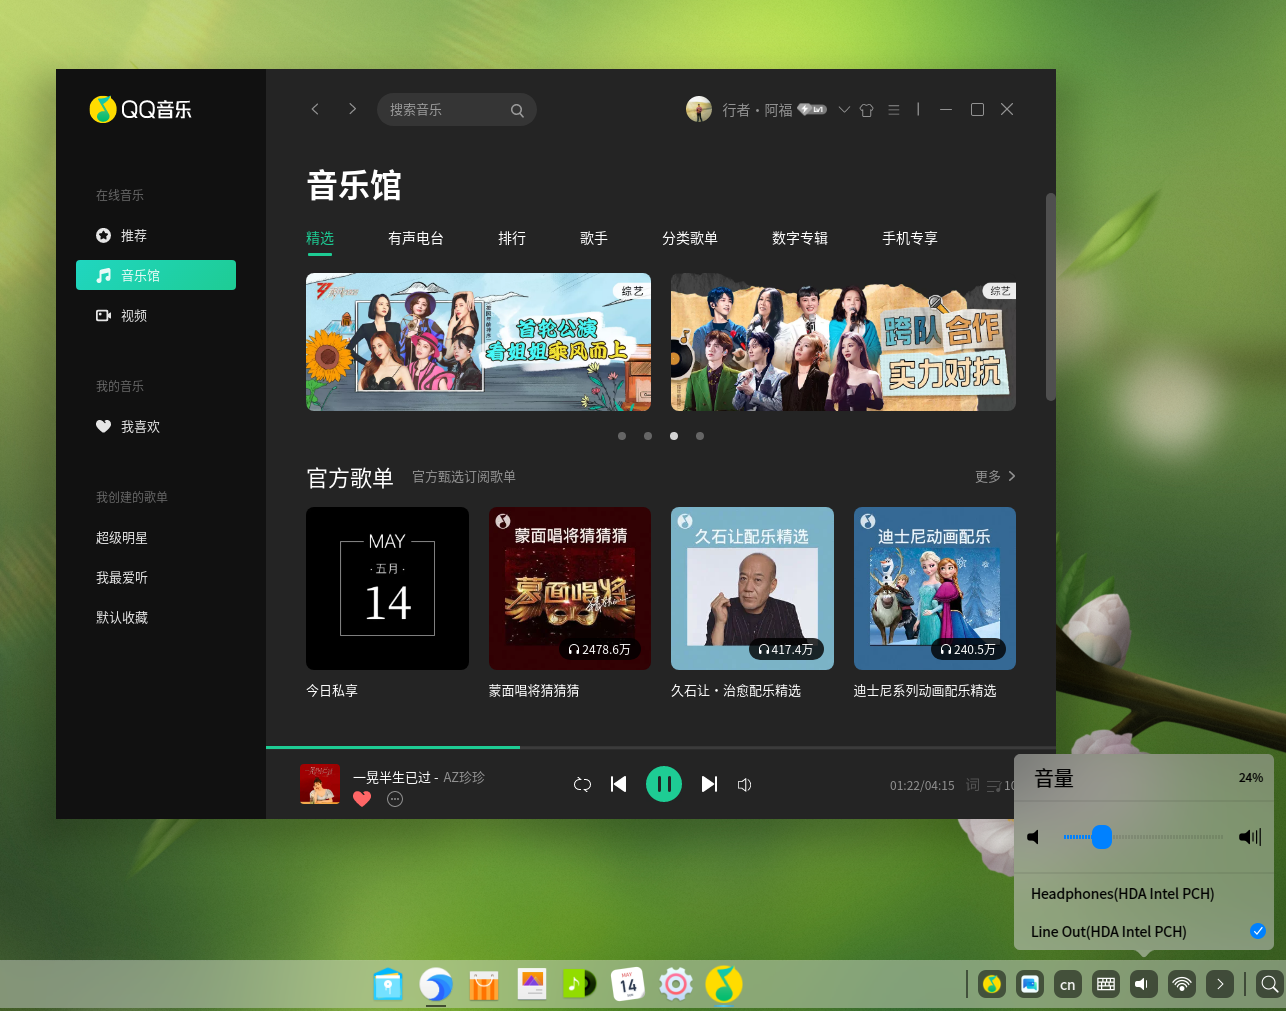Select the fourth banner carousel dot
This screenshot has width=1286, height=1011.
[x=700, y=436]
